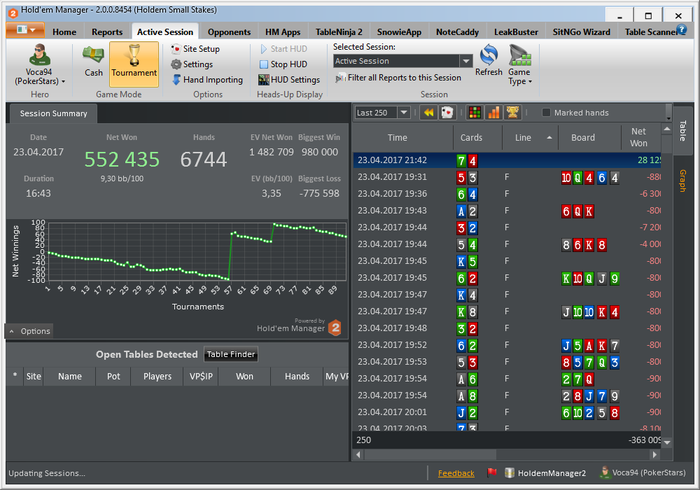Switch to the vertical Table side tab
700x490 pixels.
click(682, 130)
